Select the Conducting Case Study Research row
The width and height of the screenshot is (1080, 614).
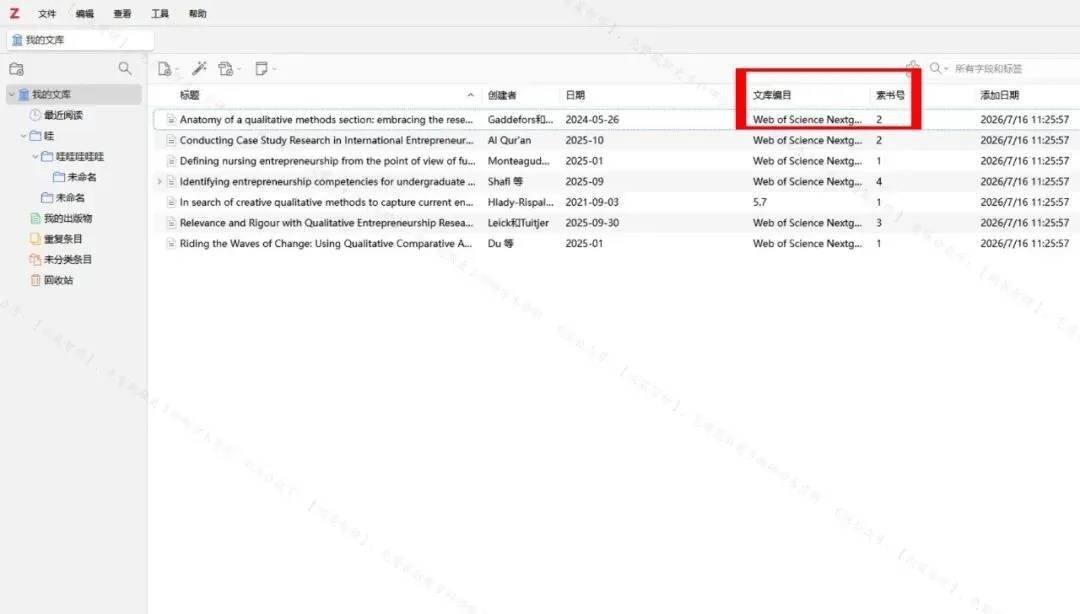click(615, 140)
